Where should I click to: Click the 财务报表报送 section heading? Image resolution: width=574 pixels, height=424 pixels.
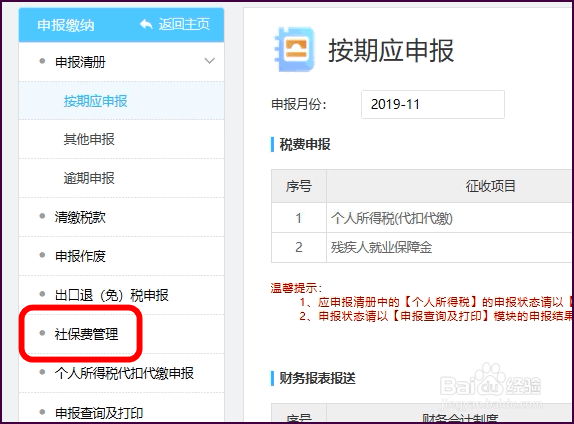tap(317, 378)
